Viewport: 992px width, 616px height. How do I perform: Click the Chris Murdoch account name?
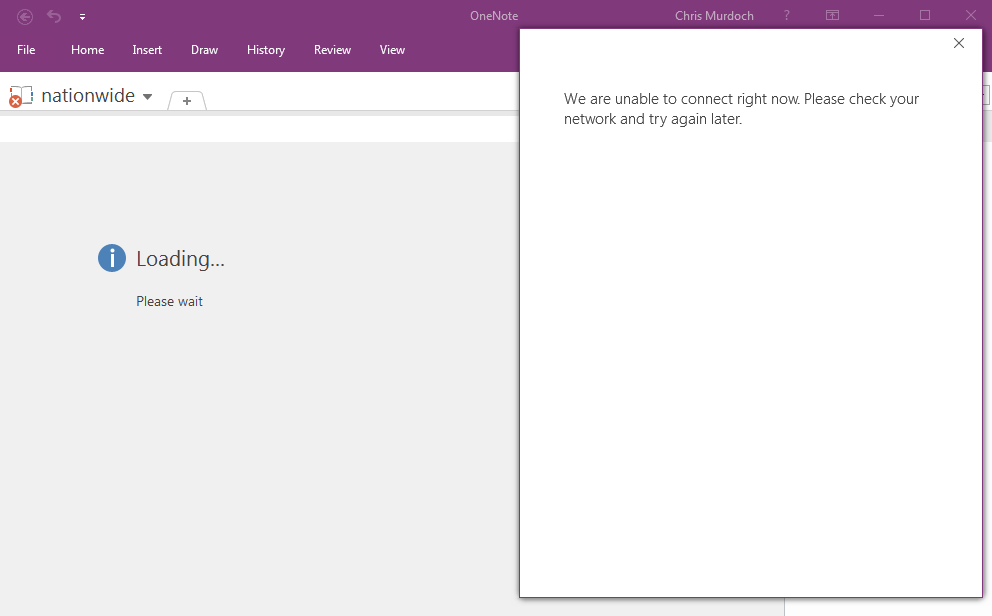(714, 16)
